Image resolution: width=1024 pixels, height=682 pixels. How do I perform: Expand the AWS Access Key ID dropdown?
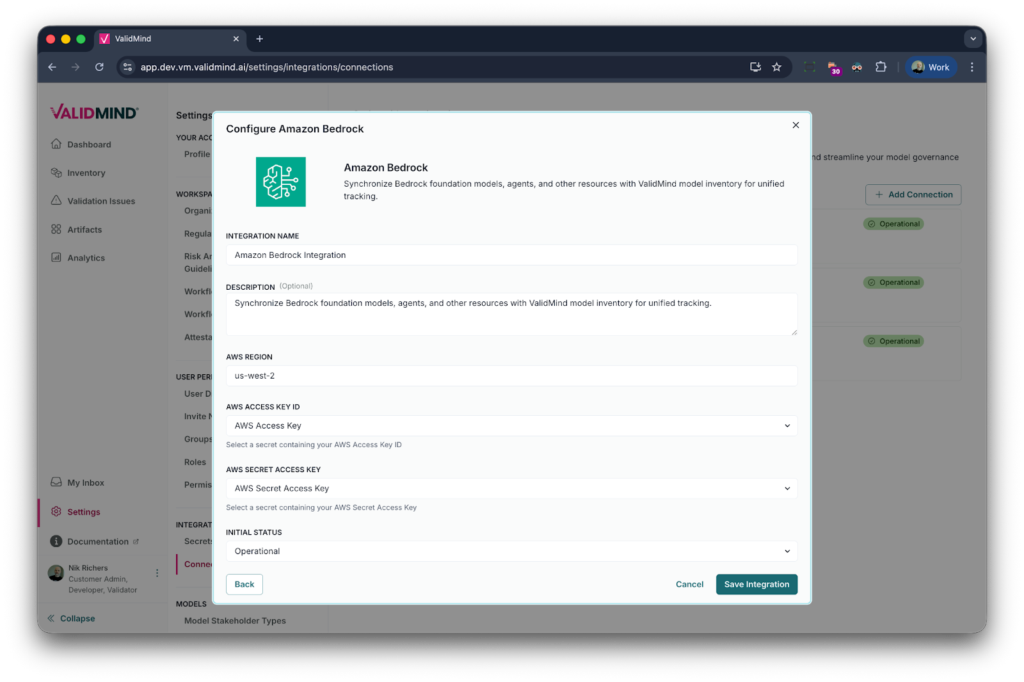[x=511, y=426]
